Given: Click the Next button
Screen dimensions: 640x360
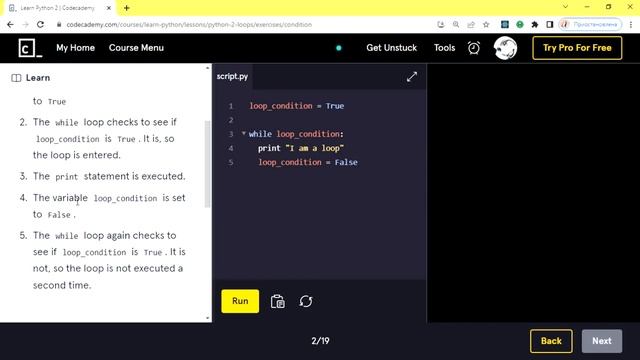Looking at the screenshot, I should (602, 341).
